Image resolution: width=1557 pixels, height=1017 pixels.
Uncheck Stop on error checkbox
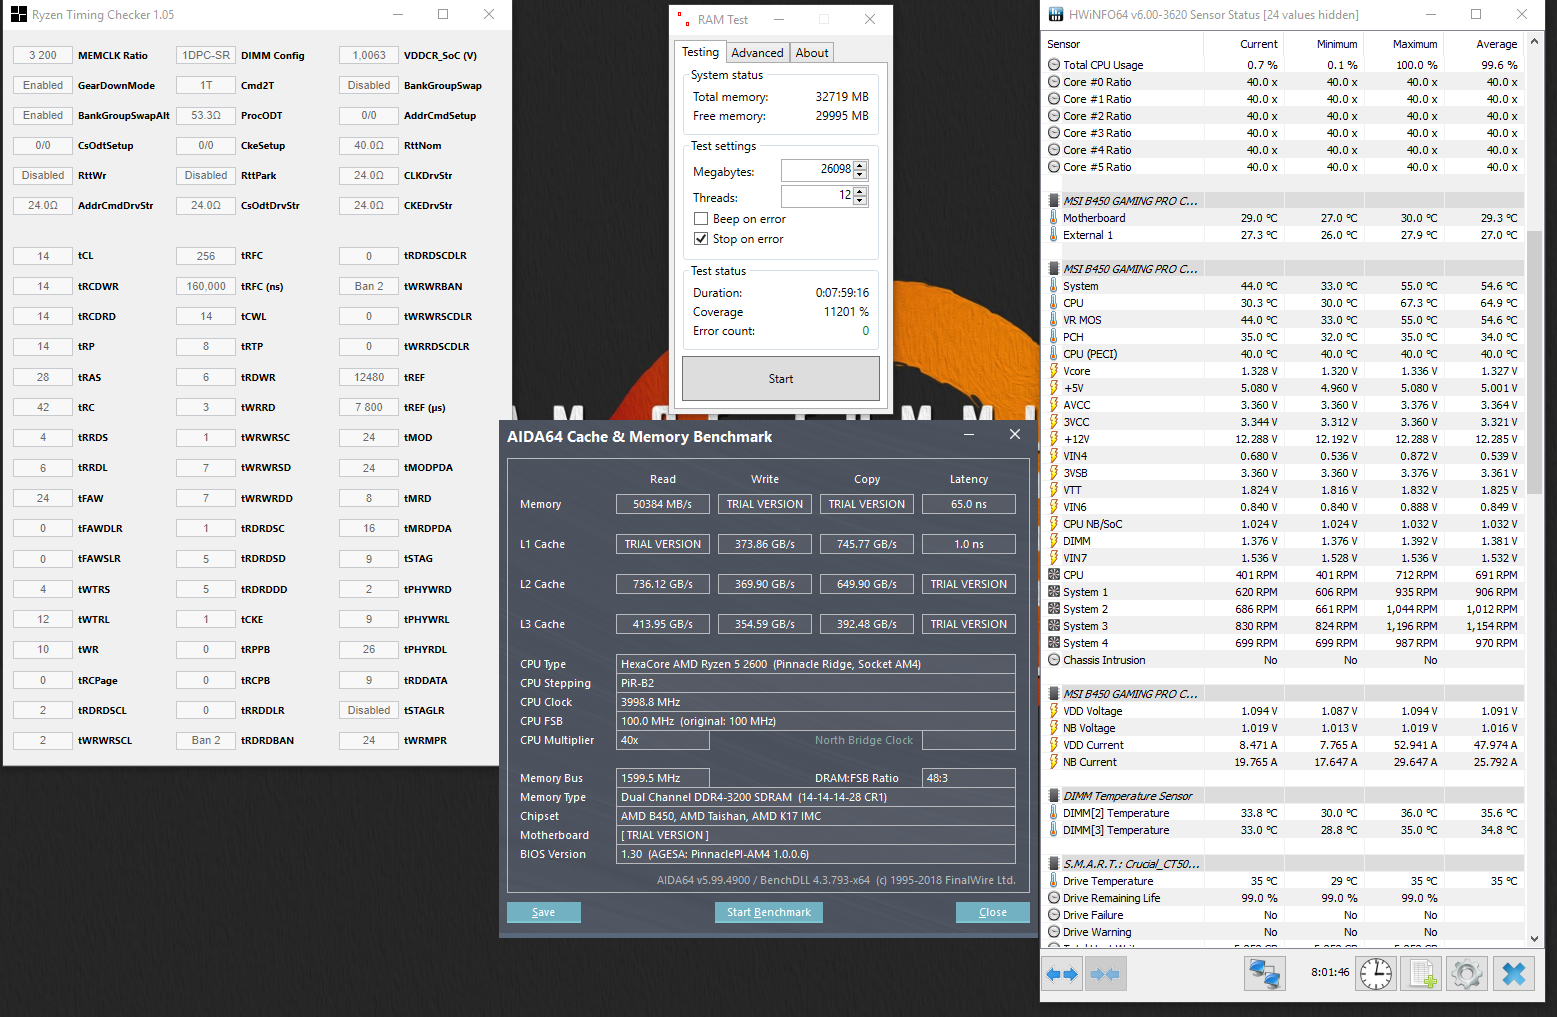701,239
